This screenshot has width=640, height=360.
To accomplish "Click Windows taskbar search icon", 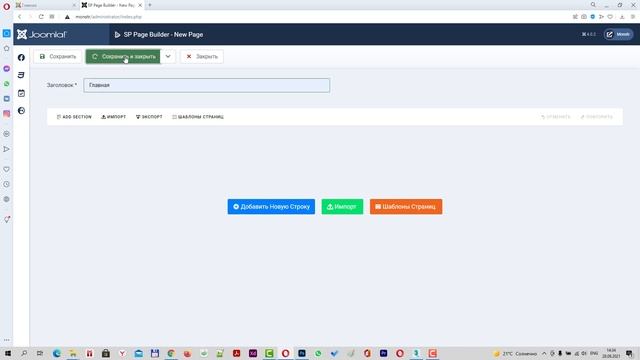I will tap(24, 353).
